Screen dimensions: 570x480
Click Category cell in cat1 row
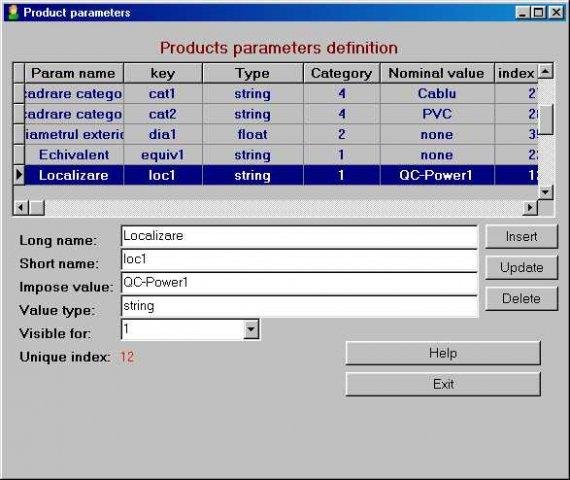click(342, 94)
